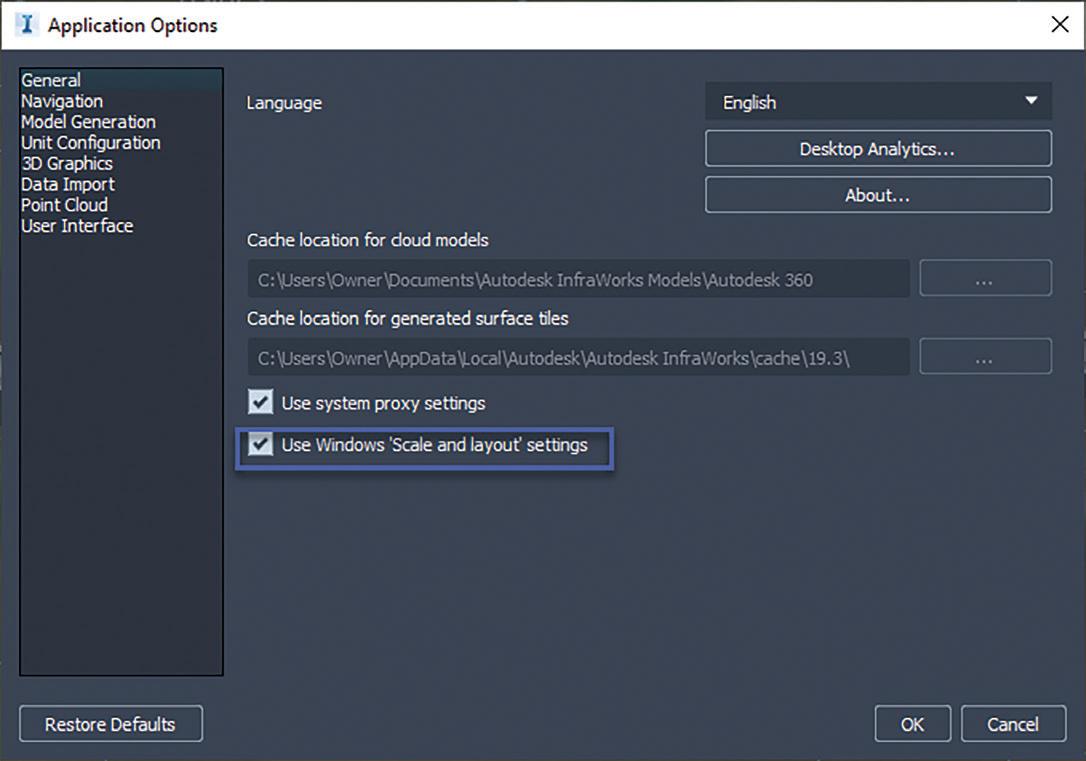Open Point Cloud settings
The image size is (1086, 761).
[64, 205]
